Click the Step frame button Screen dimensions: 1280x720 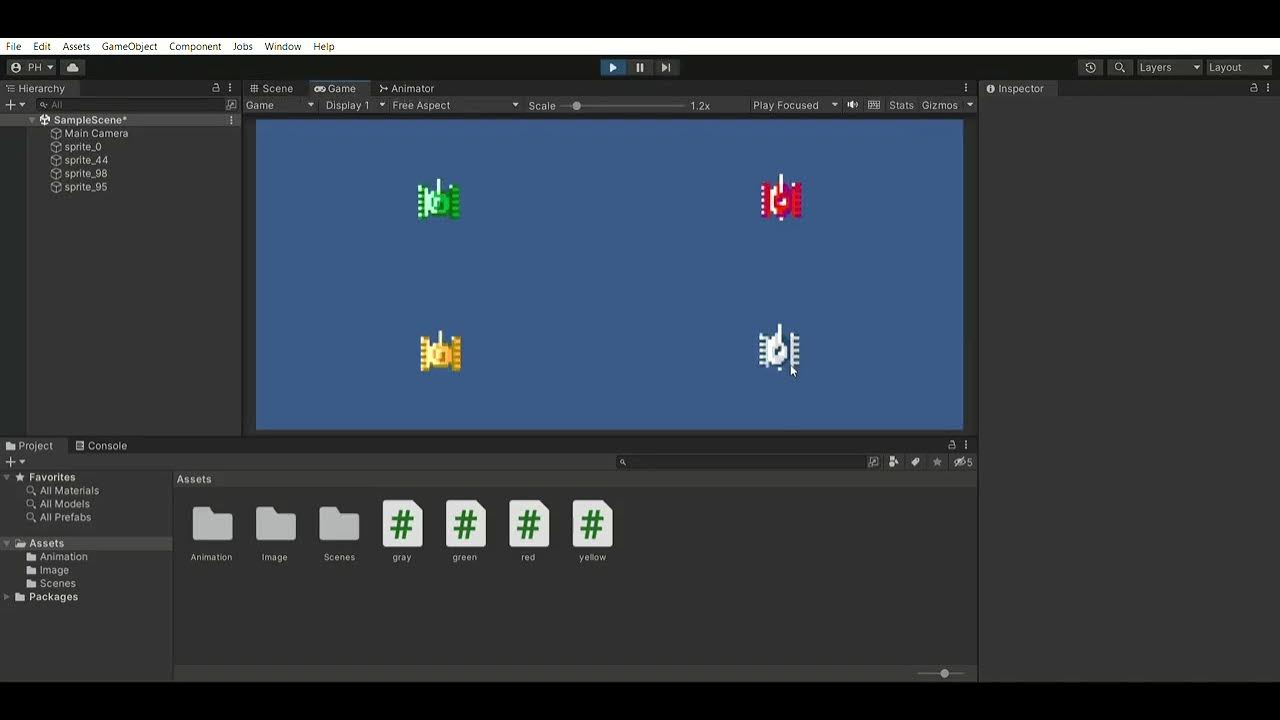(x=666, y=67)
